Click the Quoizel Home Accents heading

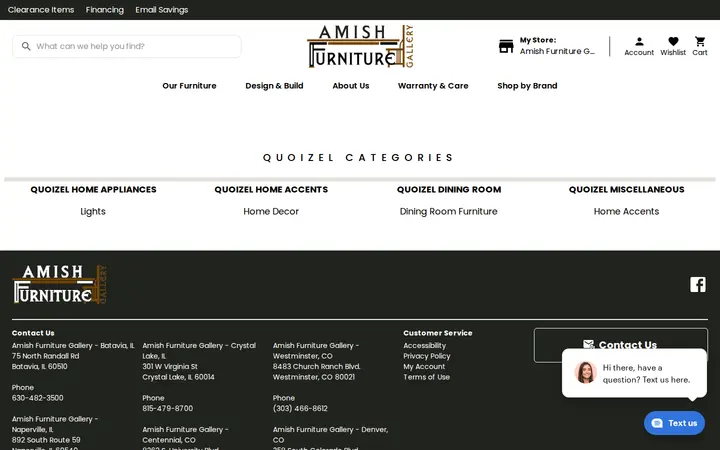[271, 190]
